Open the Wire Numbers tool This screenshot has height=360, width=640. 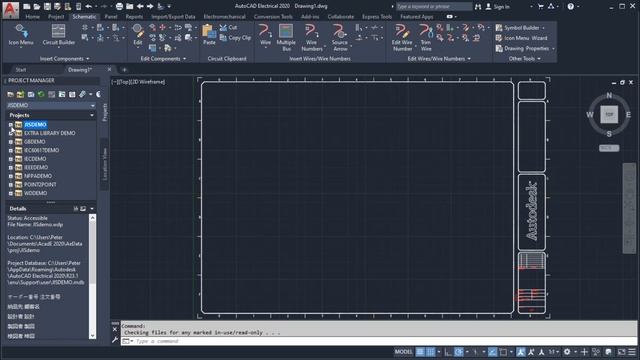312,38
